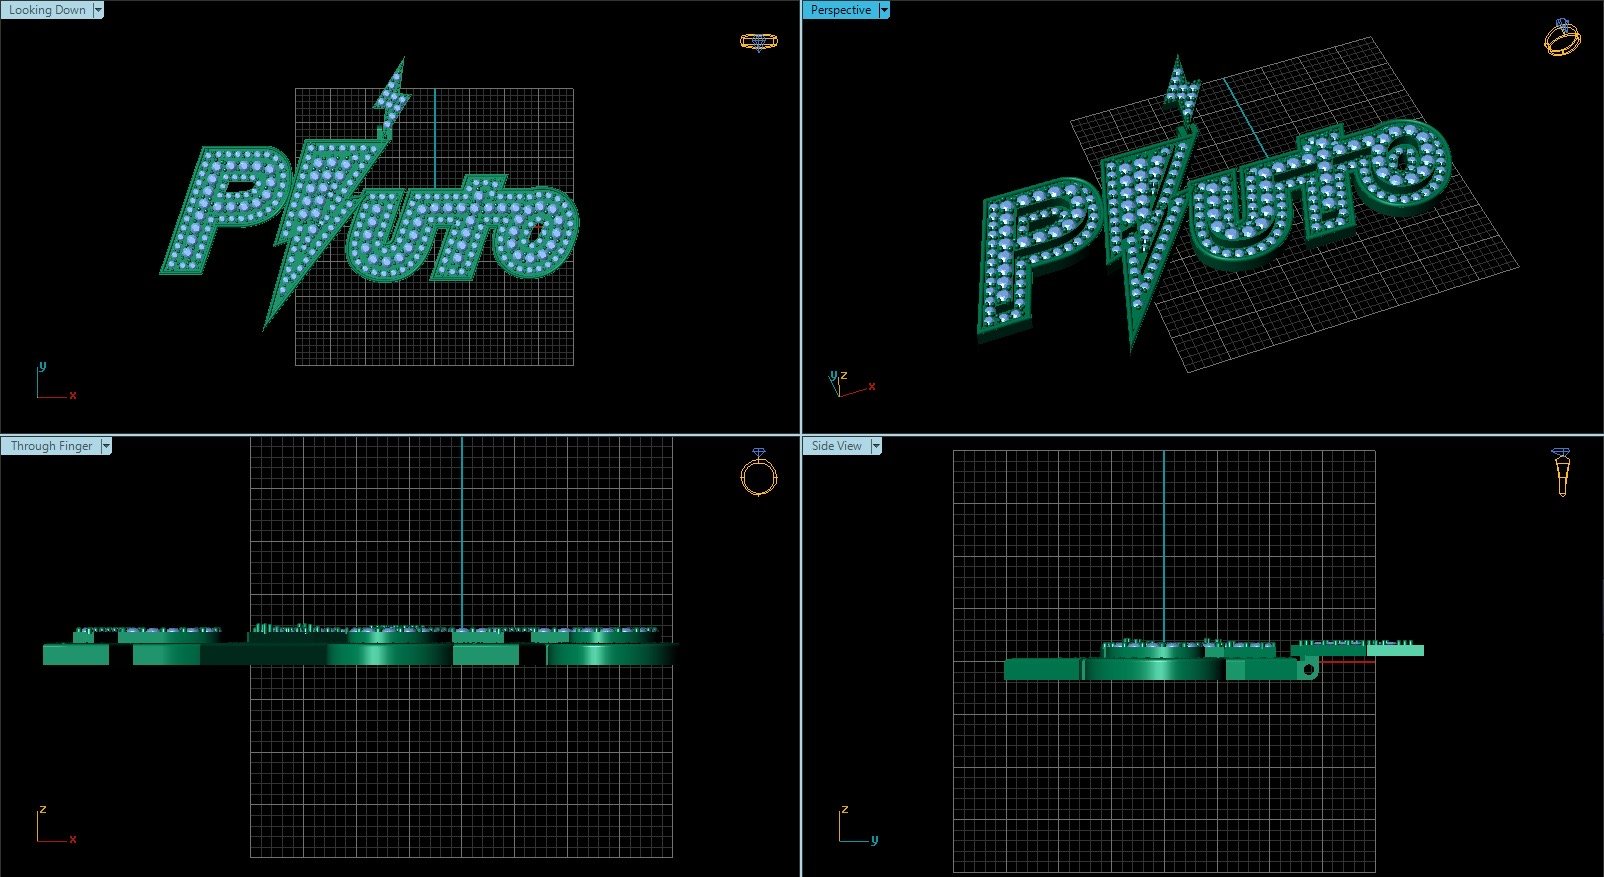The height and width of the screenshot is (877, 1604).
Task: Open the Looking Down viewport dropdown arrow
Action: click(x=98, y=10)
